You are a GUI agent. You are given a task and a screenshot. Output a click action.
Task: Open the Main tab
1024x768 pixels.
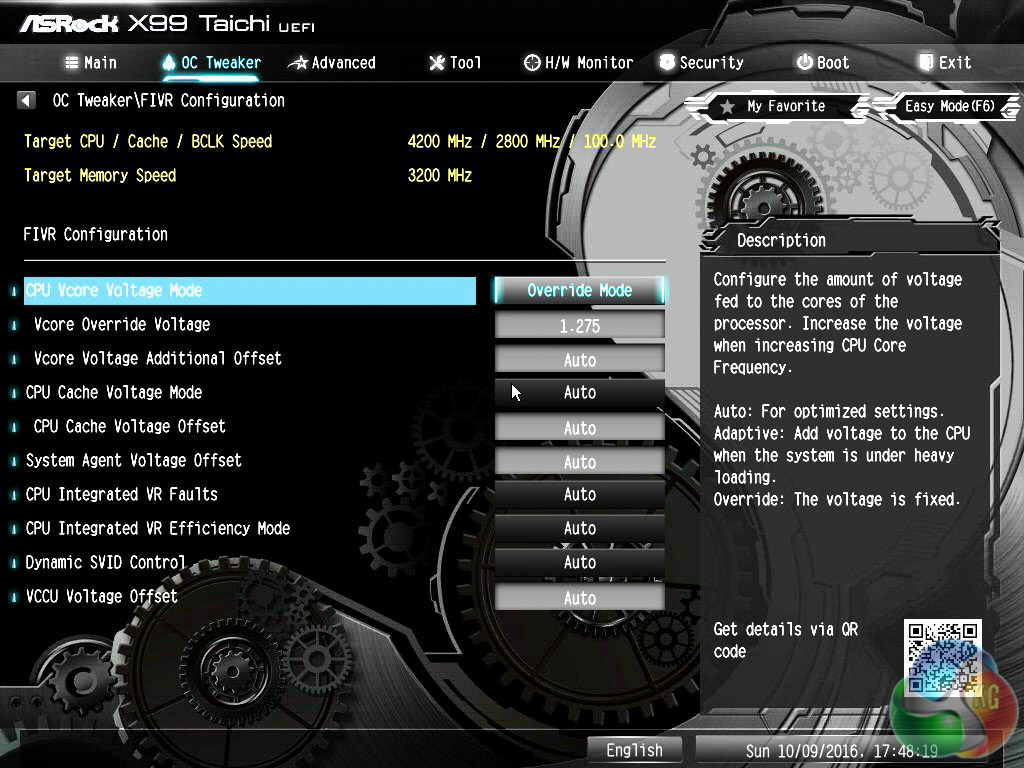[91, 63]
